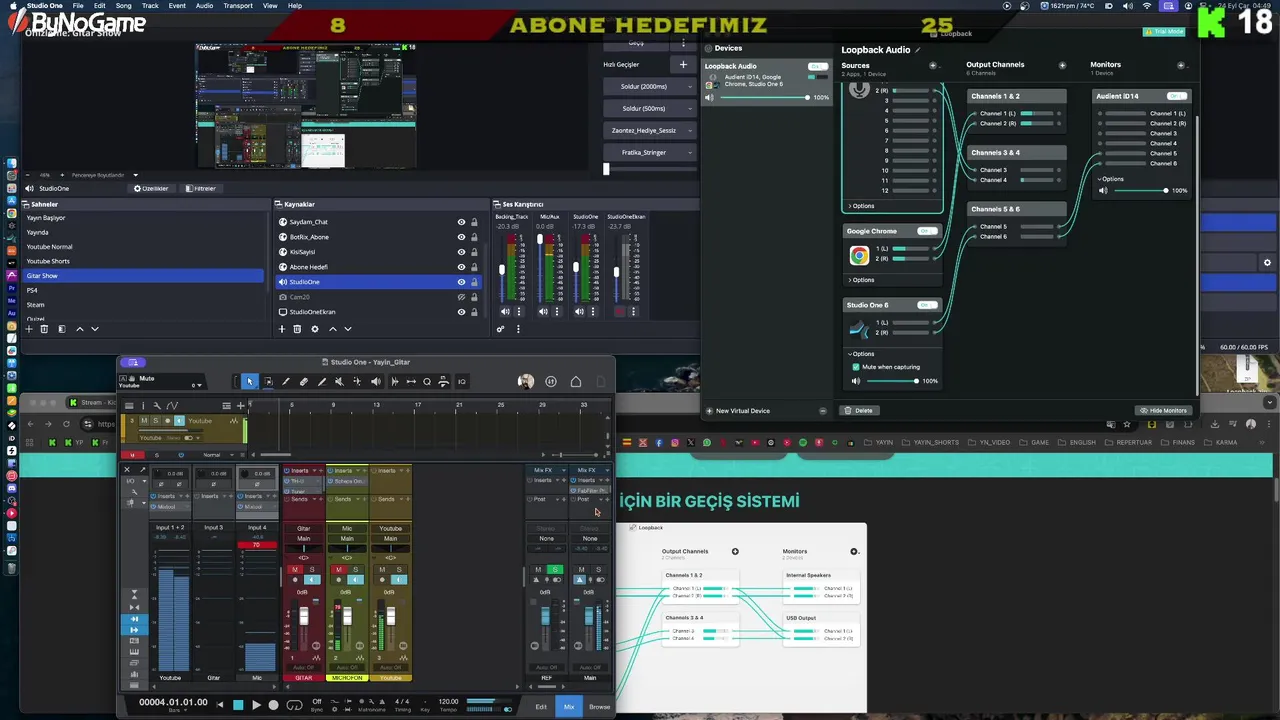Toggle the Loop button in Studio One transport
1280x720 pixels.
(x=294, y=705)
